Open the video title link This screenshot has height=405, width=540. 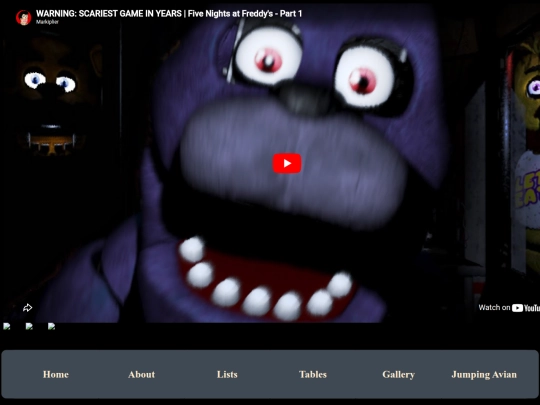click(x=169, y=13)
